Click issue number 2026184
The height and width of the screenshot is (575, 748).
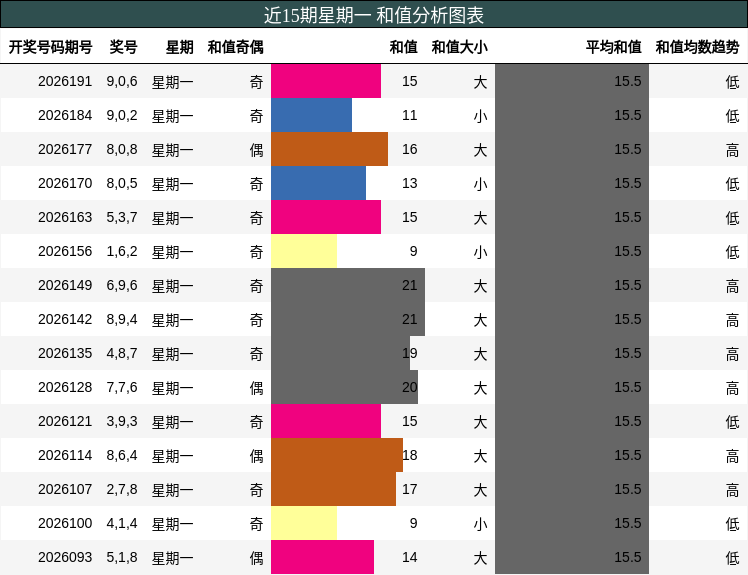(65, 115)
